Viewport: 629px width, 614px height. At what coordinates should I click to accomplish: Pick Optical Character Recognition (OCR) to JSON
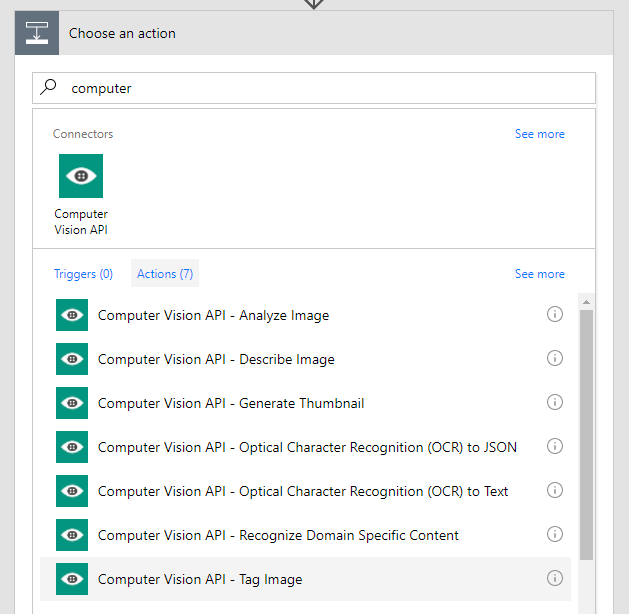pyautogui.click(x=305, y=447)
